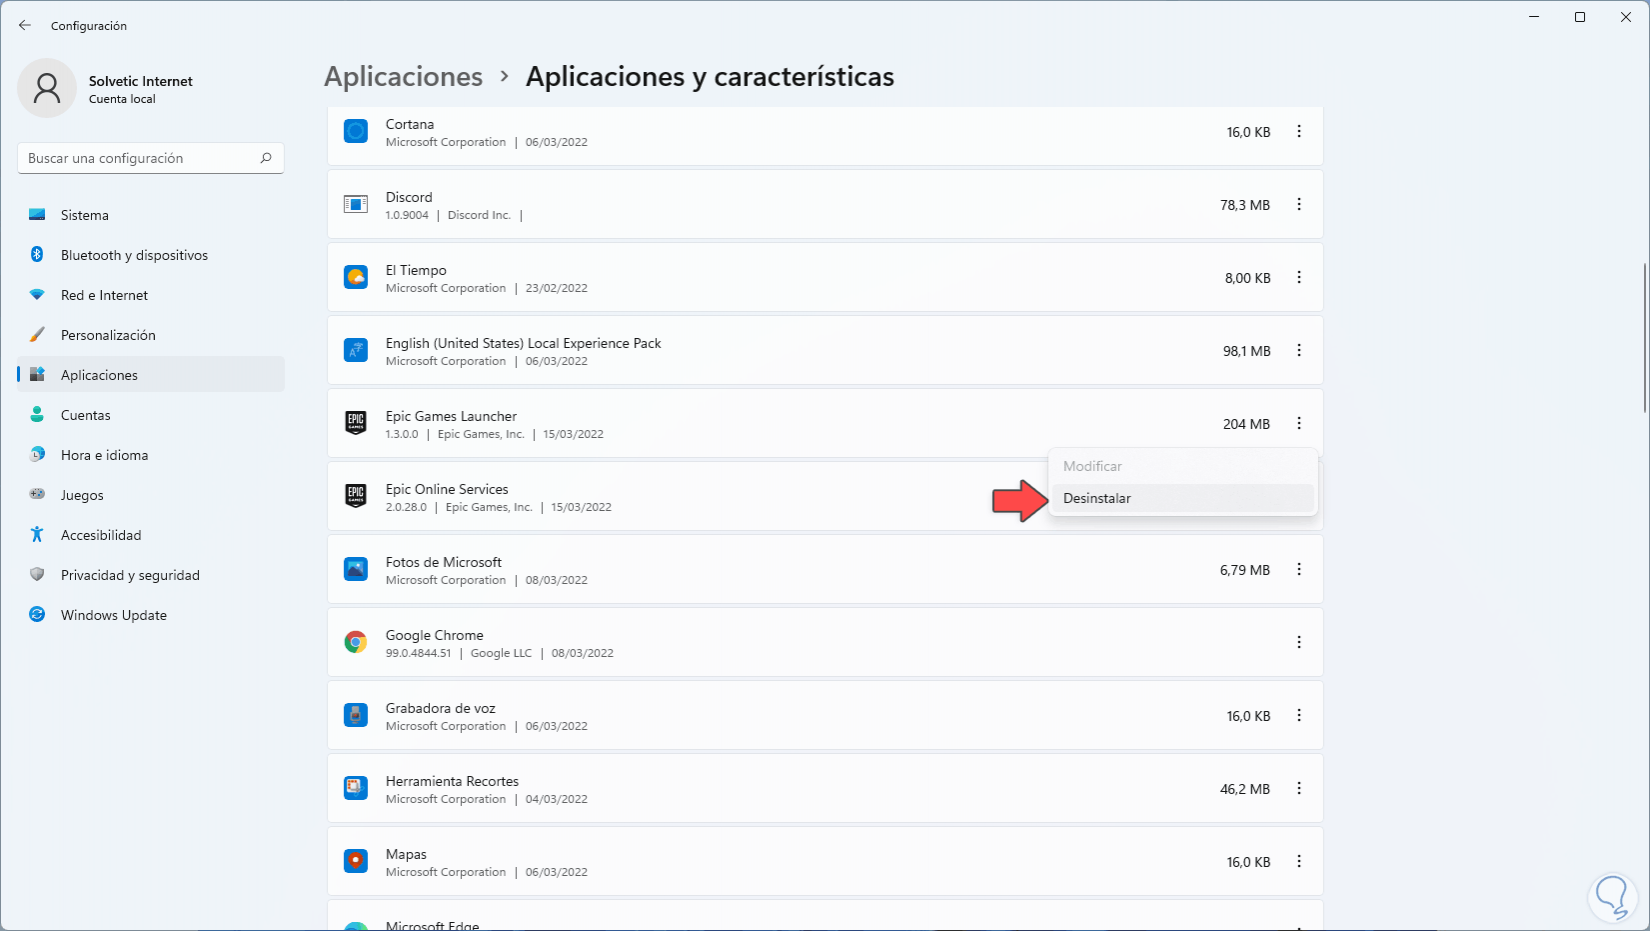Open Privacidad y seguridad settings
Image resolution: width=1650 pixels, height=931 pixels.
[x=151, y=575]
